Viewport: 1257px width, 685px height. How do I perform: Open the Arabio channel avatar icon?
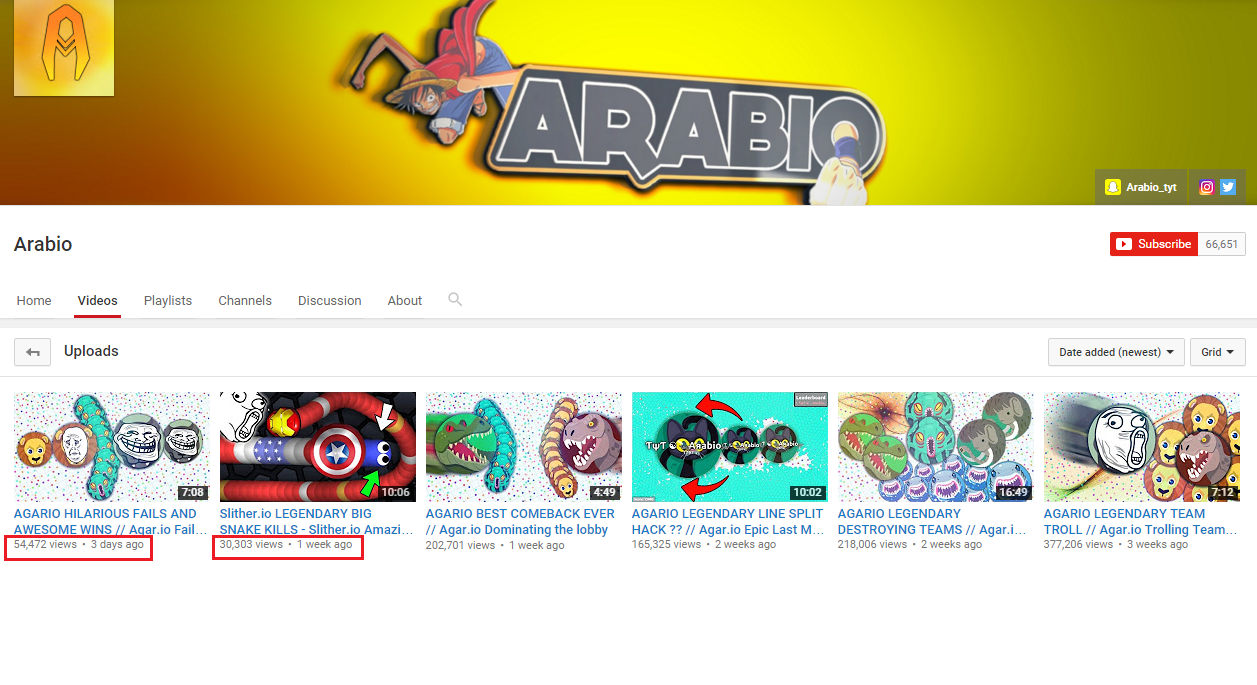[x=64, y=48]
